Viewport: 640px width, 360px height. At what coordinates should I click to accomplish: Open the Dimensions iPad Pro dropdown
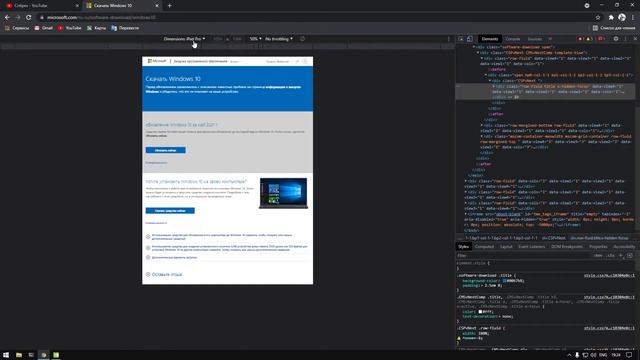184,39
